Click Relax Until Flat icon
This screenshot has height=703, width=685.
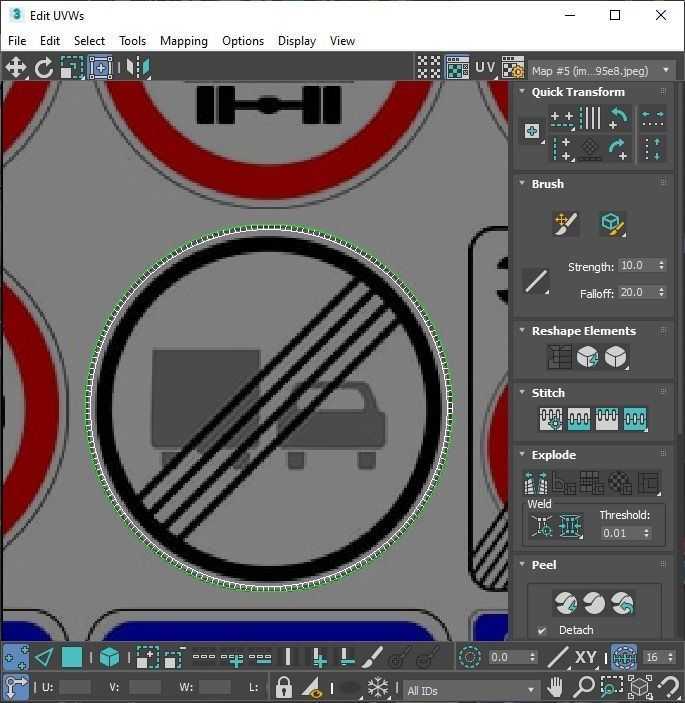587,357
